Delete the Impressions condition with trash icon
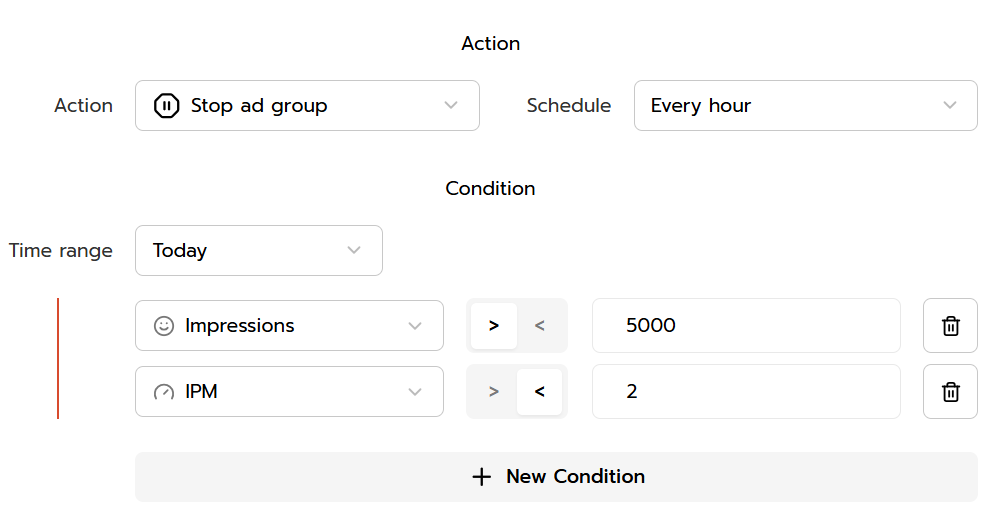 pyautogui.click(x=950, y=326)
